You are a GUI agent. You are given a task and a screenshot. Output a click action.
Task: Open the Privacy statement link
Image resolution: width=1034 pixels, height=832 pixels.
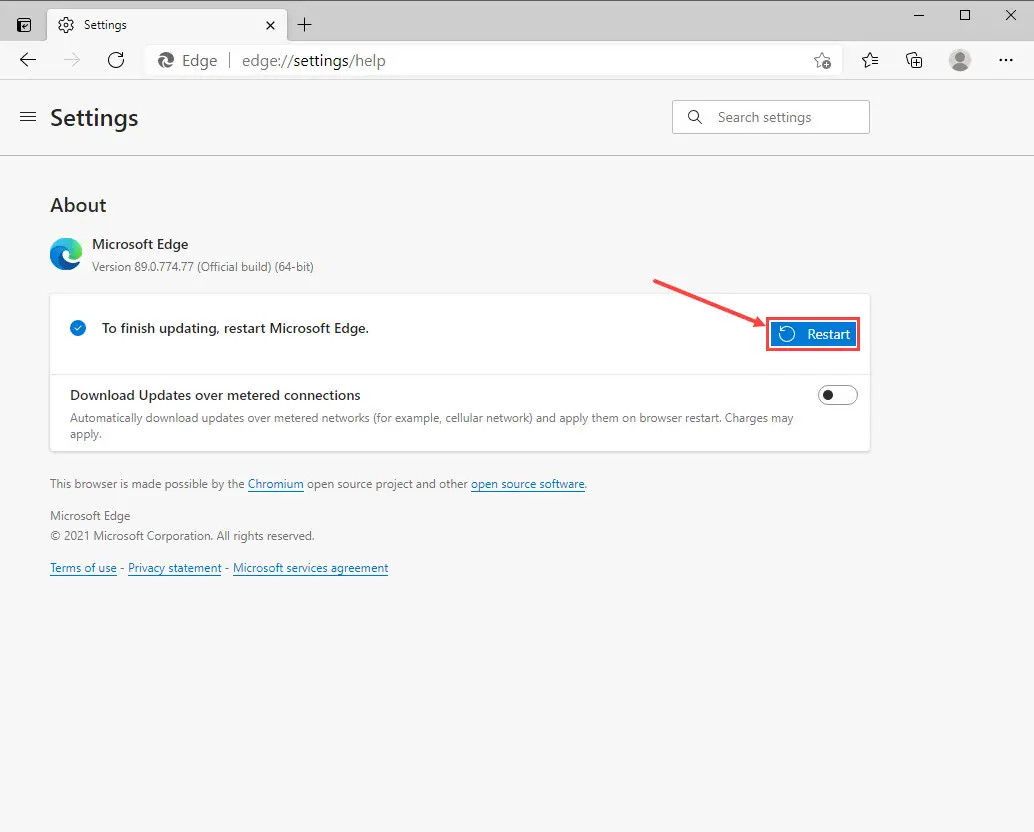175,568
